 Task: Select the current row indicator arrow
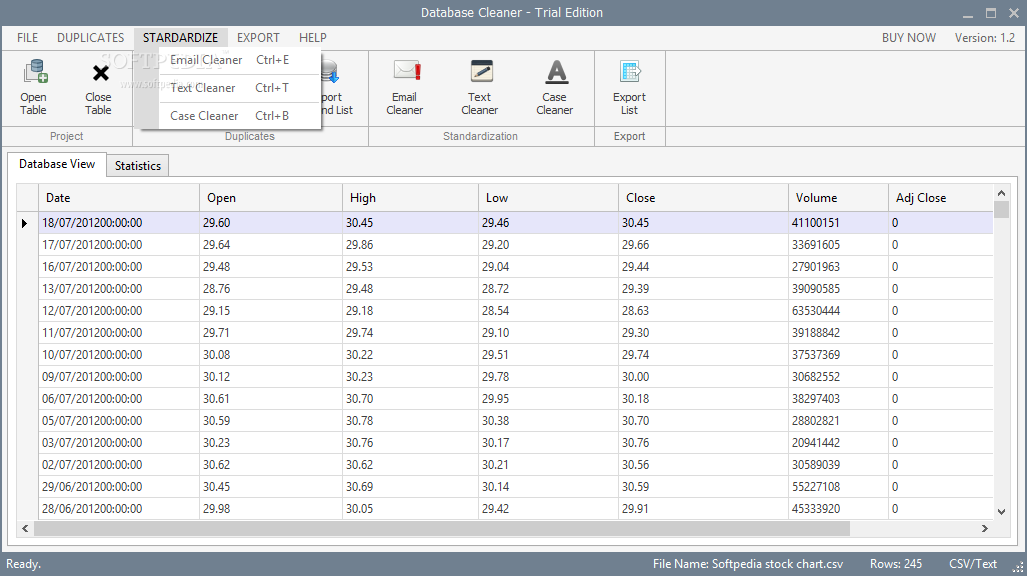25,223
